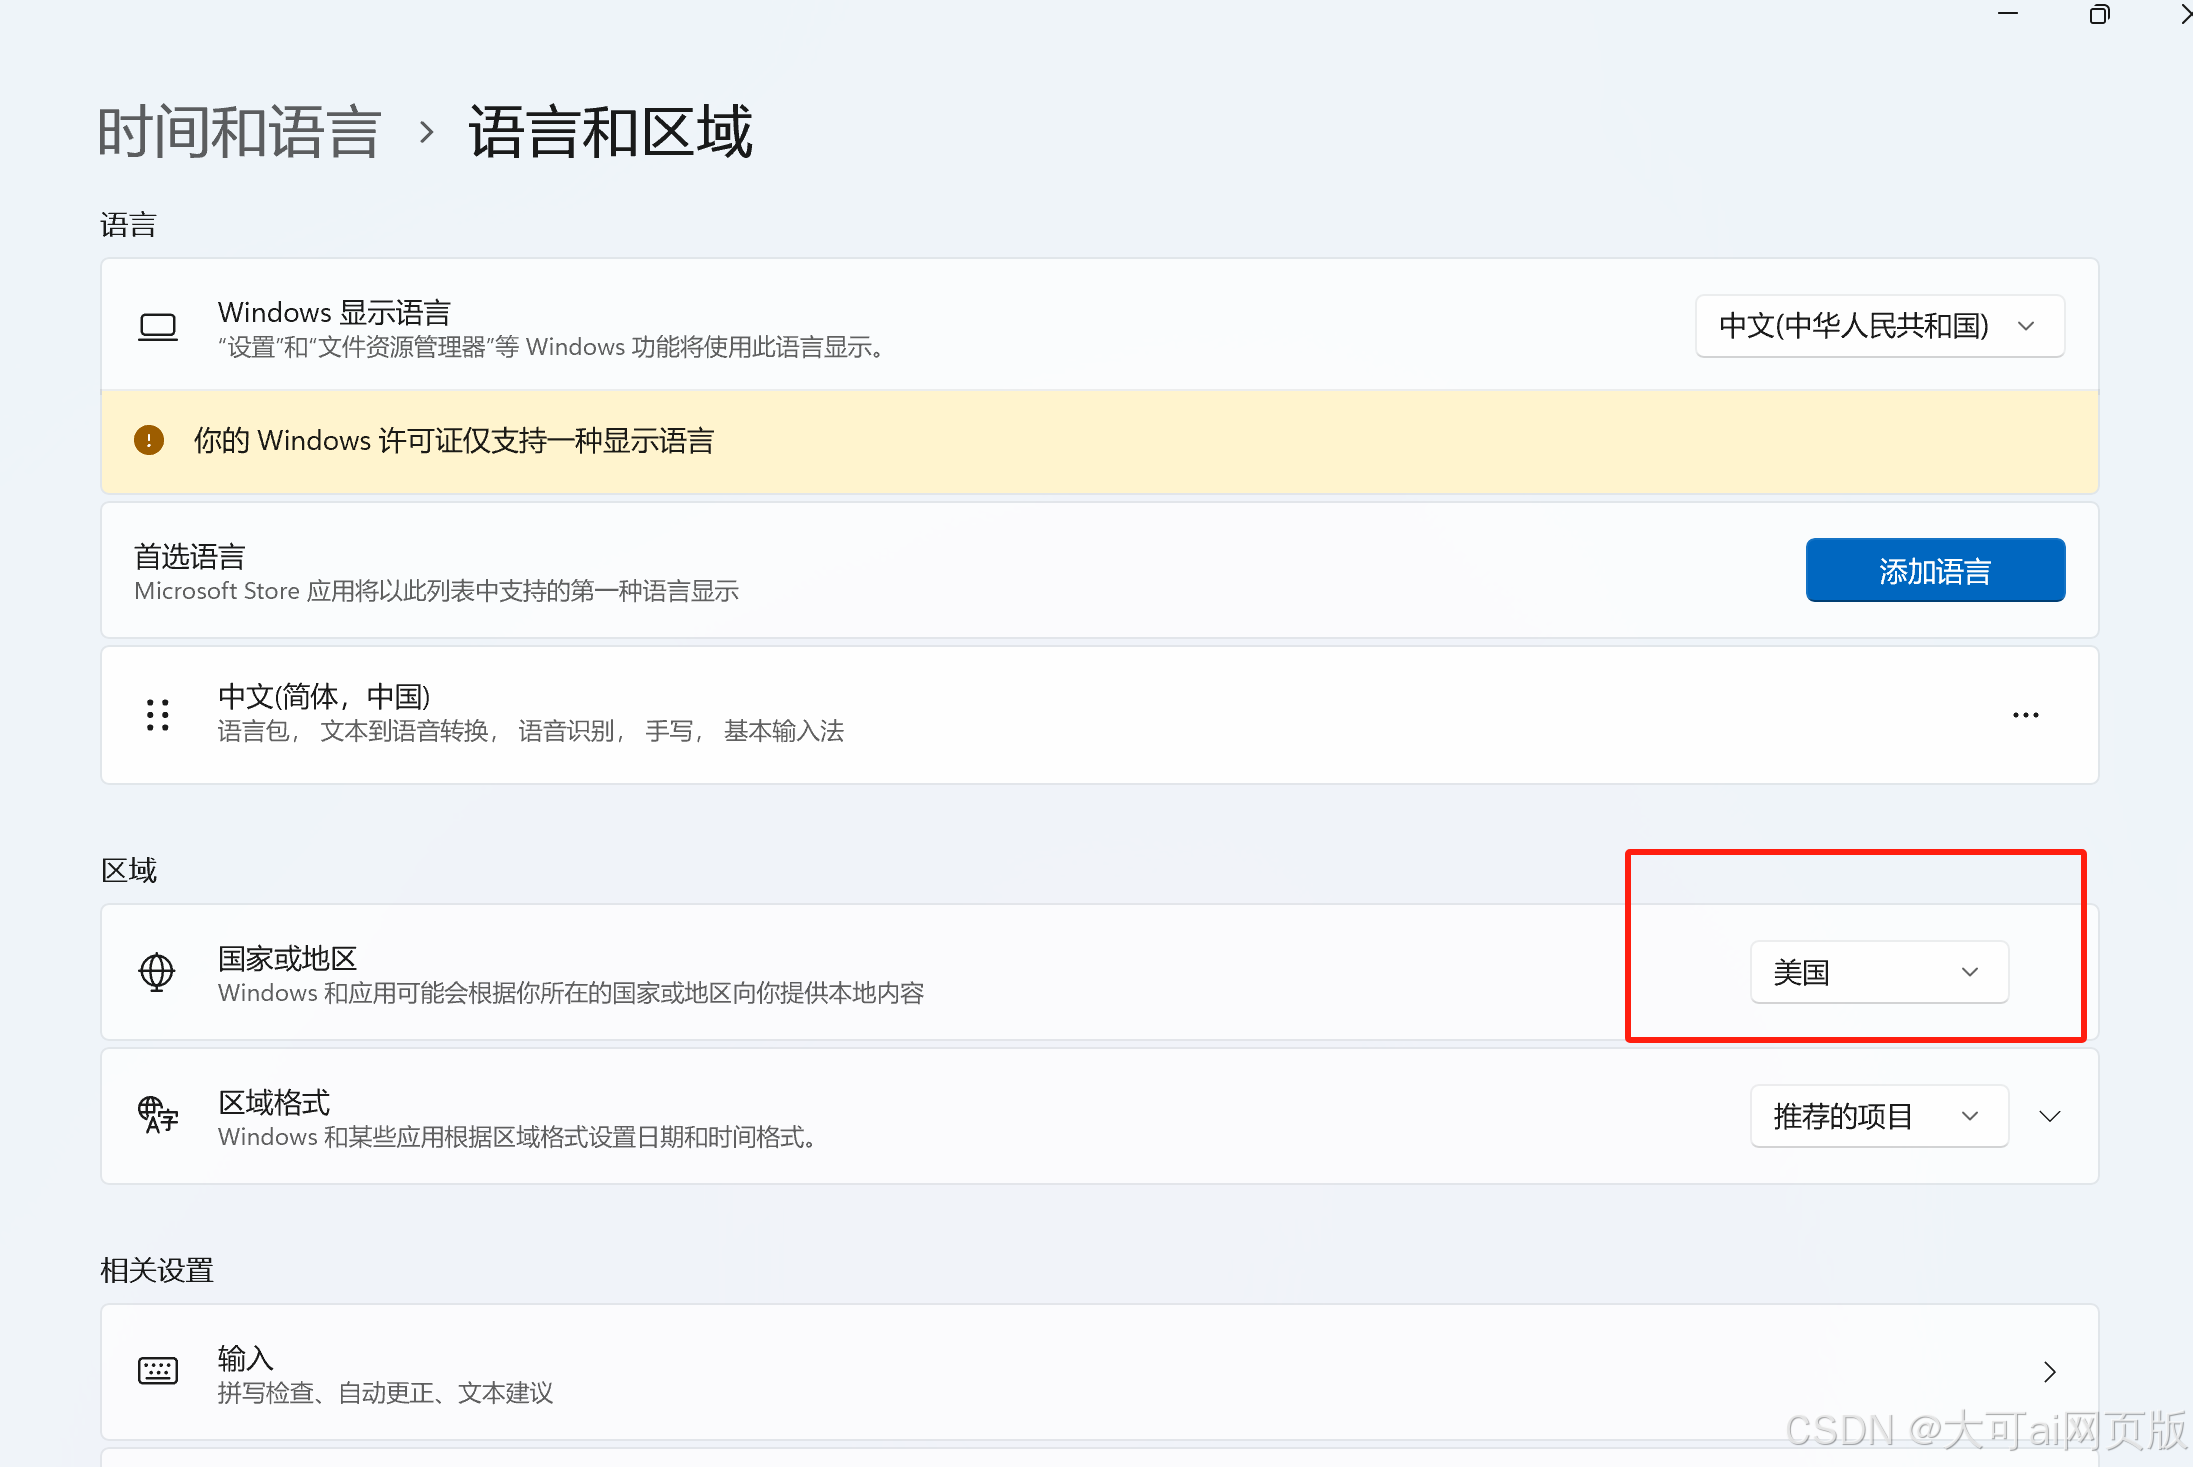Expand the 区域格式 section chevron

click(x=2050, y=1116)
